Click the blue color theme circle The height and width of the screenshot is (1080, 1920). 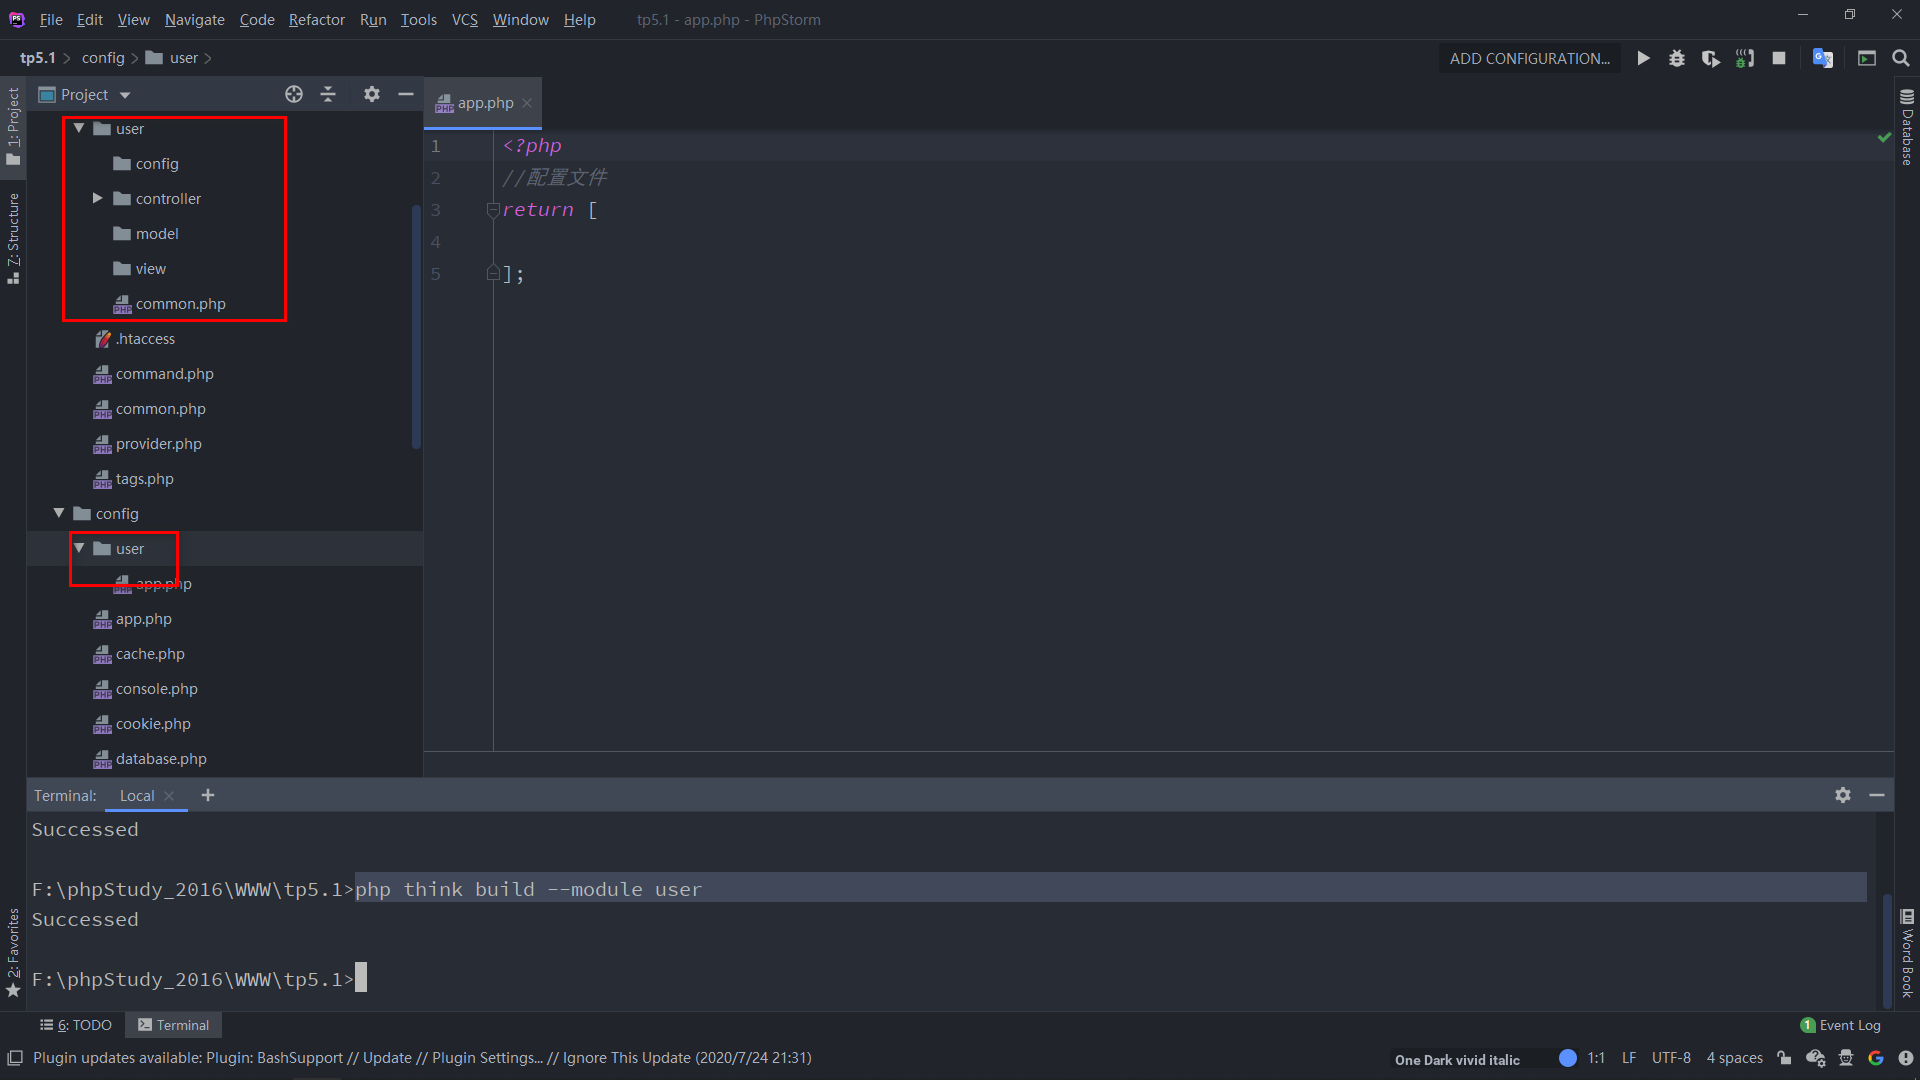tap(1568, 1058)
